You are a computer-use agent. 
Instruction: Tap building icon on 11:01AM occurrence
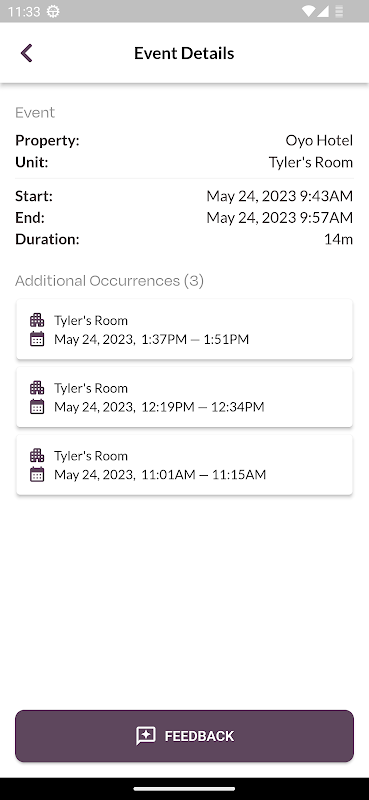37,456
